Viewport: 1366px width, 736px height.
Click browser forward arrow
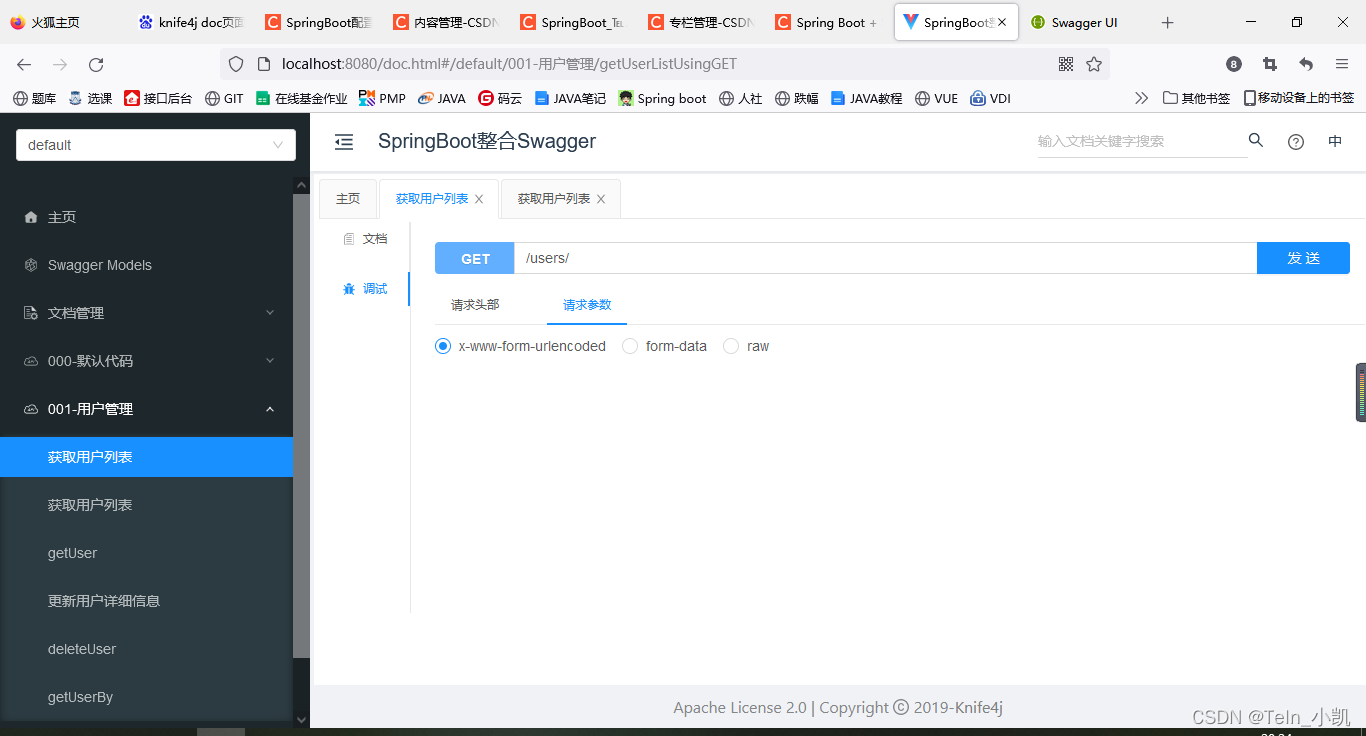[60, 64]
